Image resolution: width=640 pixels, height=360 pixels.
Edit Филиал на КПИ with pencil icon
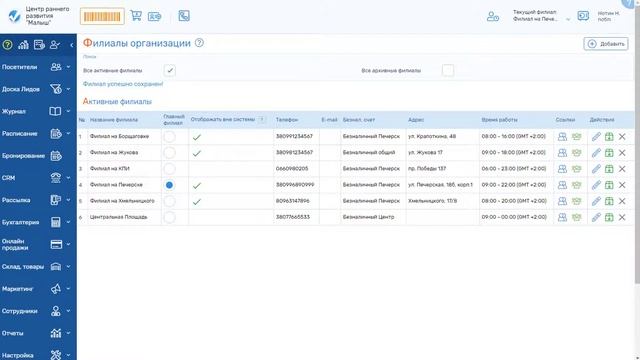pos(596,169)
